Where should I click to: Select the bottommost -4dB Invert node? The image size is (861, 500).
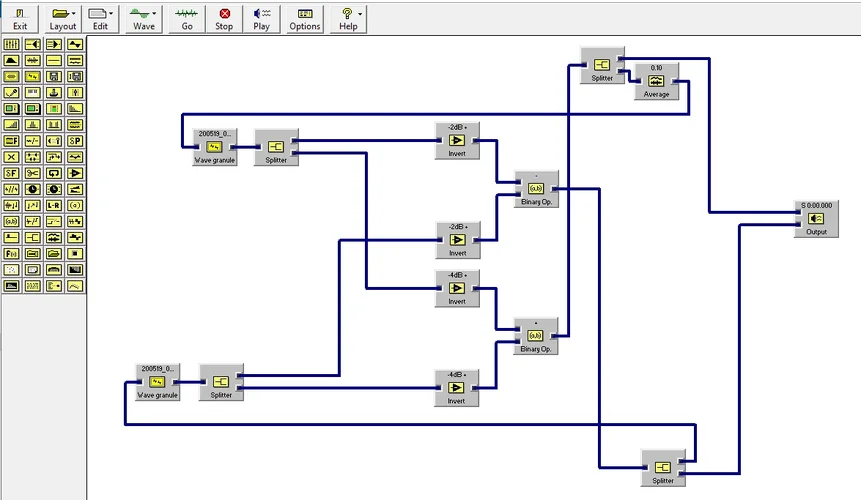(456, 388)
